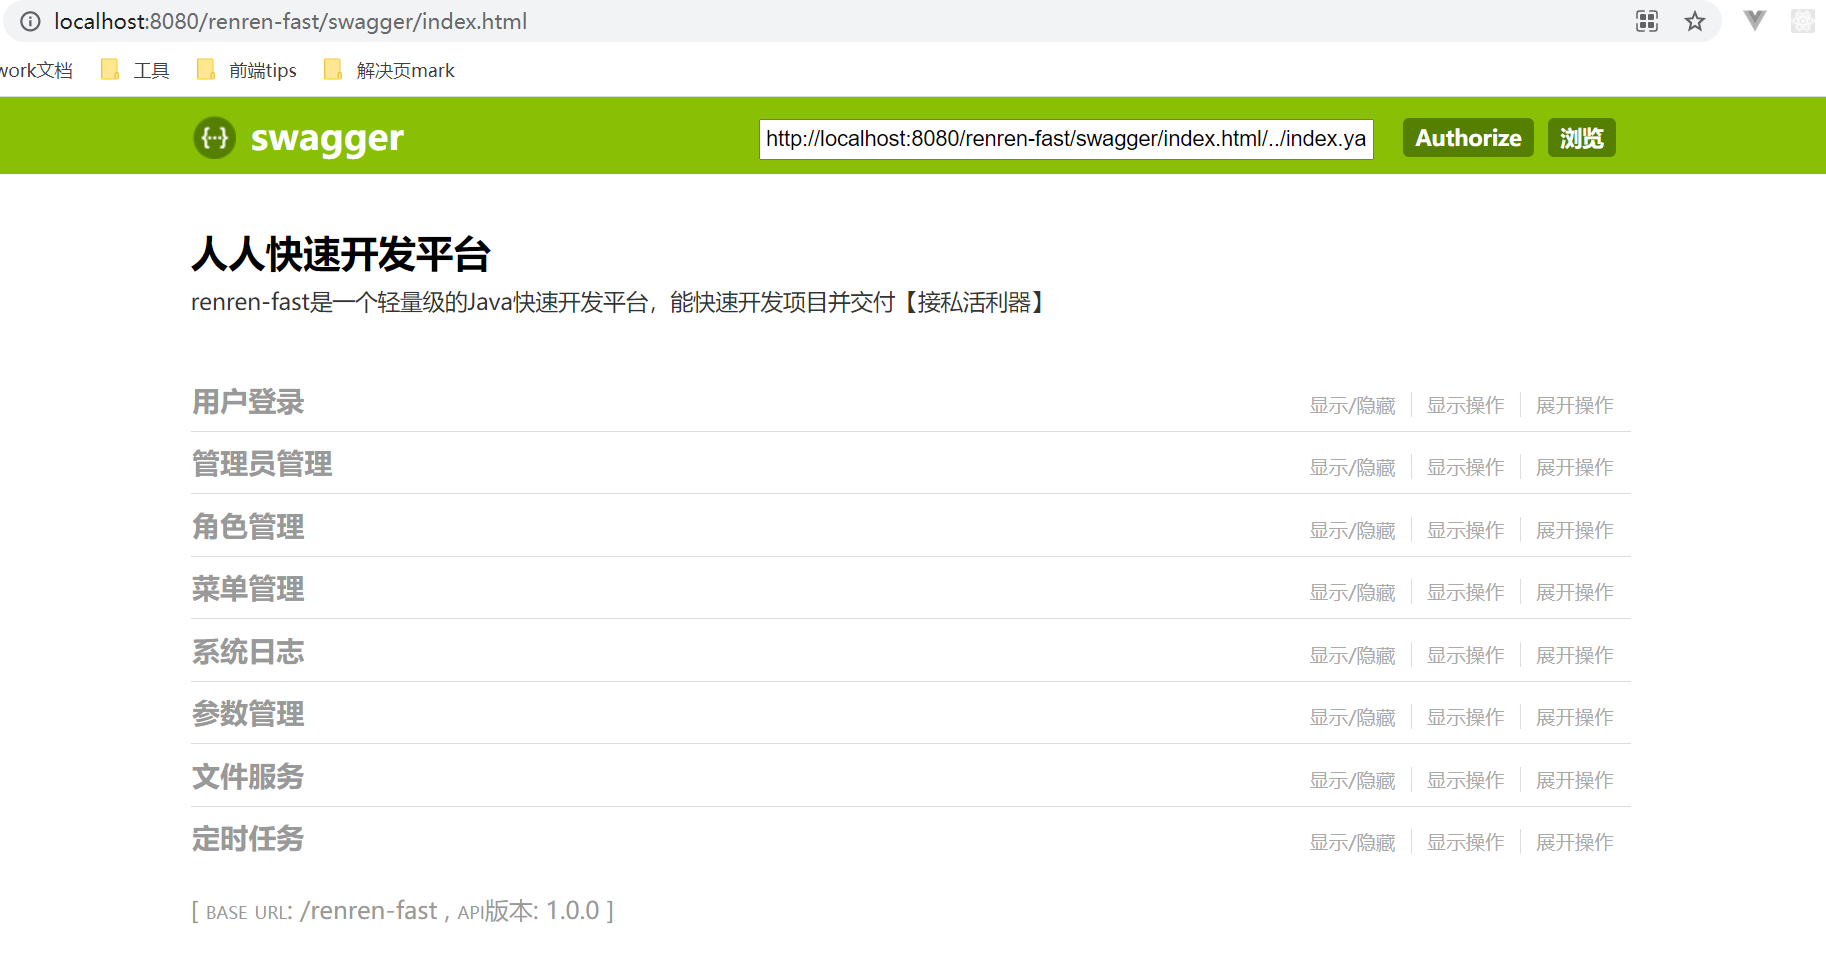
Task: Click 显示操作 for 参数管理
Action: point(1466,717)
